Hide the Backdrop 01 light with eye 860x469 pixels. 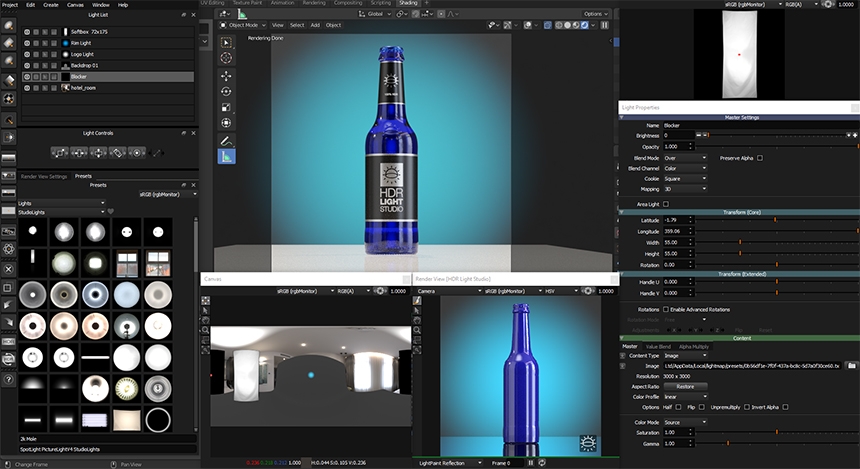pyautogui.click(x=27, y=65)
